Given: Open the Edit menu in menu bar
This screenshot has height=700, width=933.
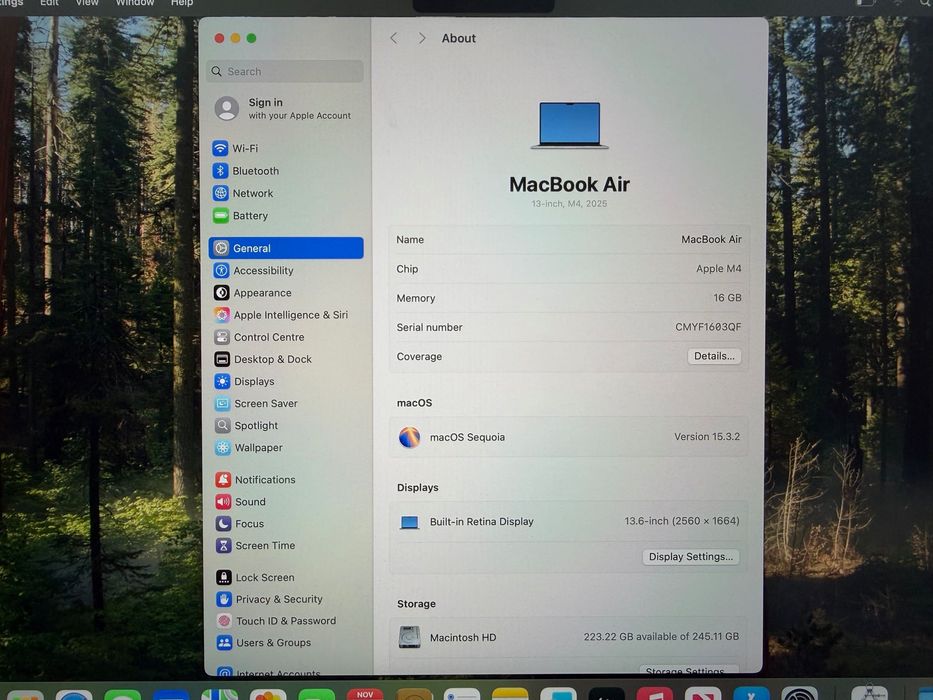Looking at the screenshot, I should coord(49,3).
